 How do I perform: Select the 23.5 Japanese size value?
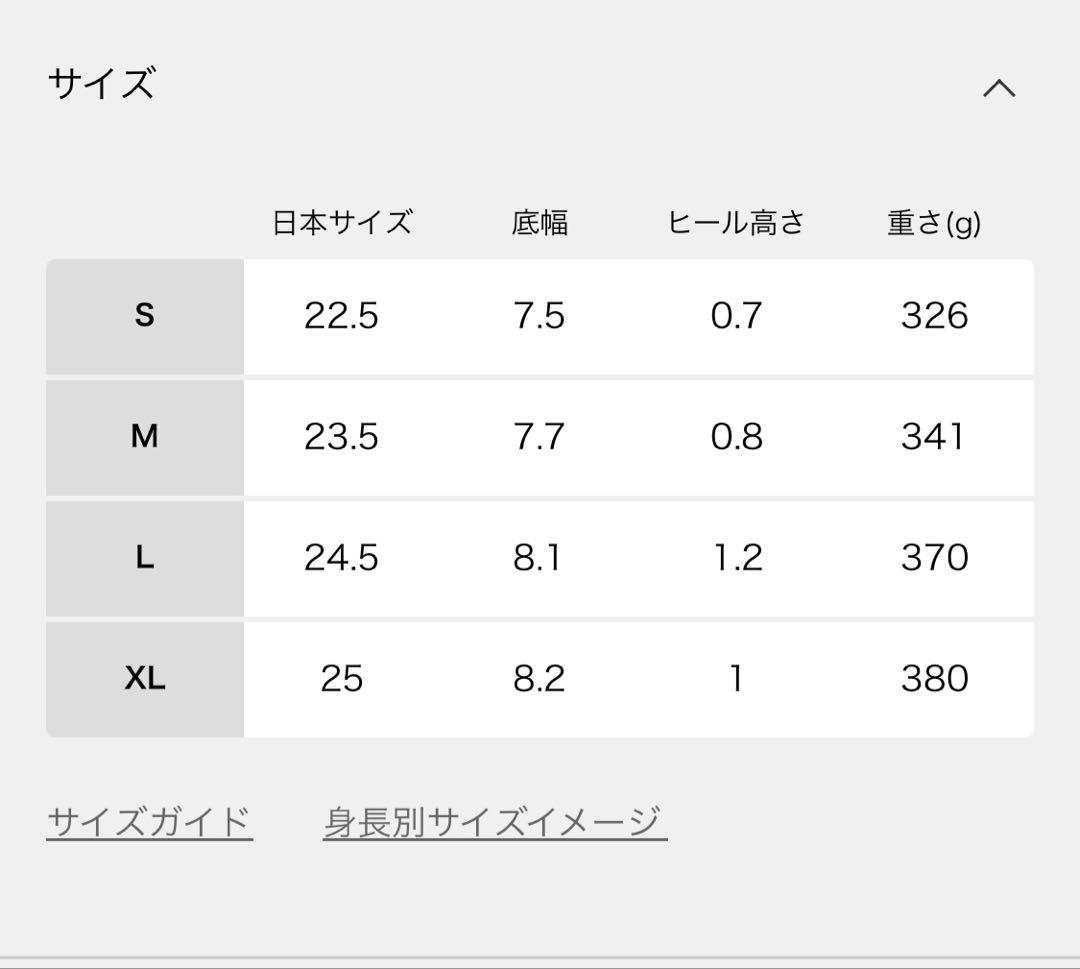(x=342, y=437)
